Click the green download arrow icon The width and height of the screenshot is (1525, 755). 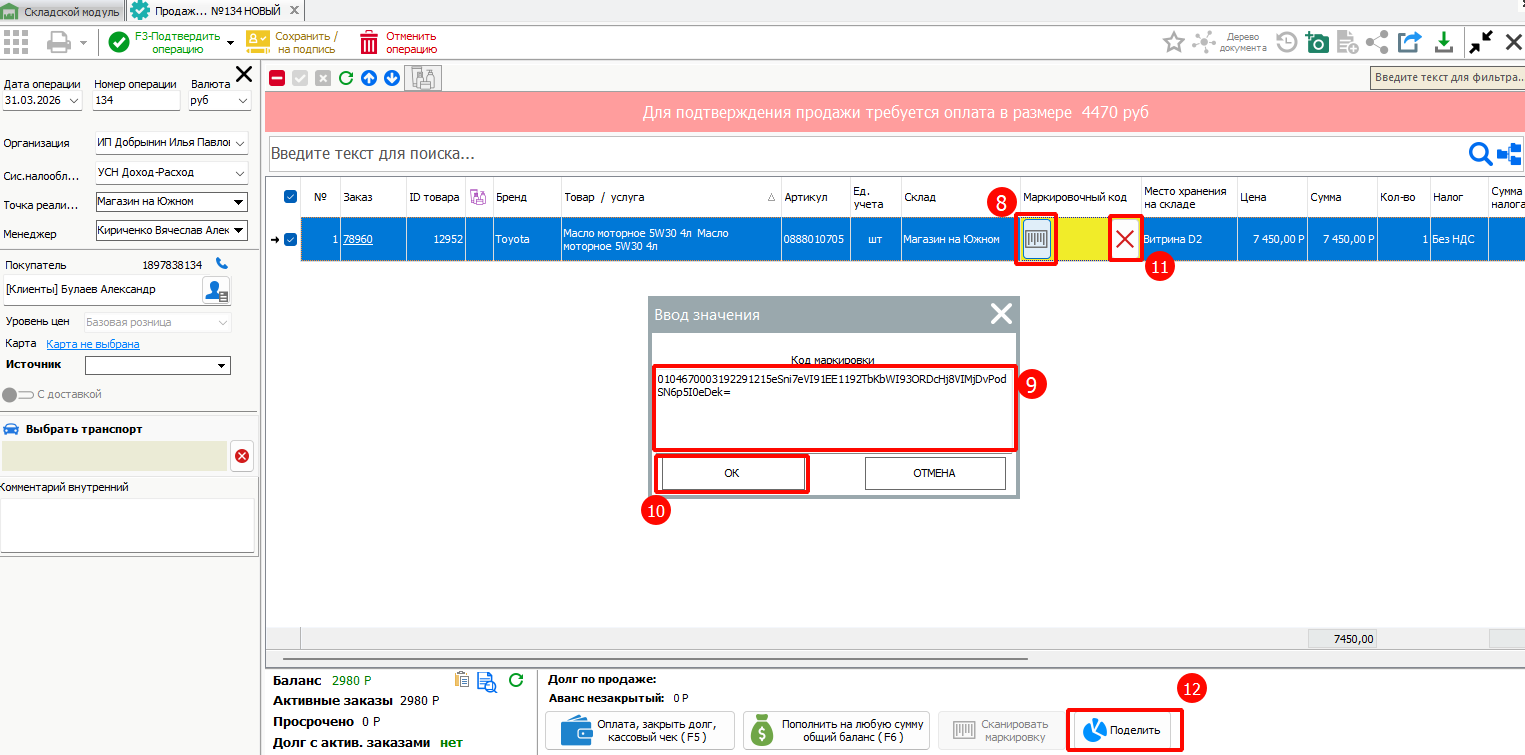[1443, 42]
